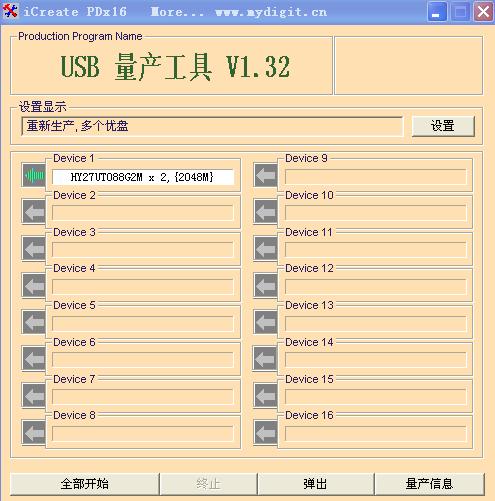Click the 设置显示 group label
The width and height of the screenshot is (495, 501).
43,107
